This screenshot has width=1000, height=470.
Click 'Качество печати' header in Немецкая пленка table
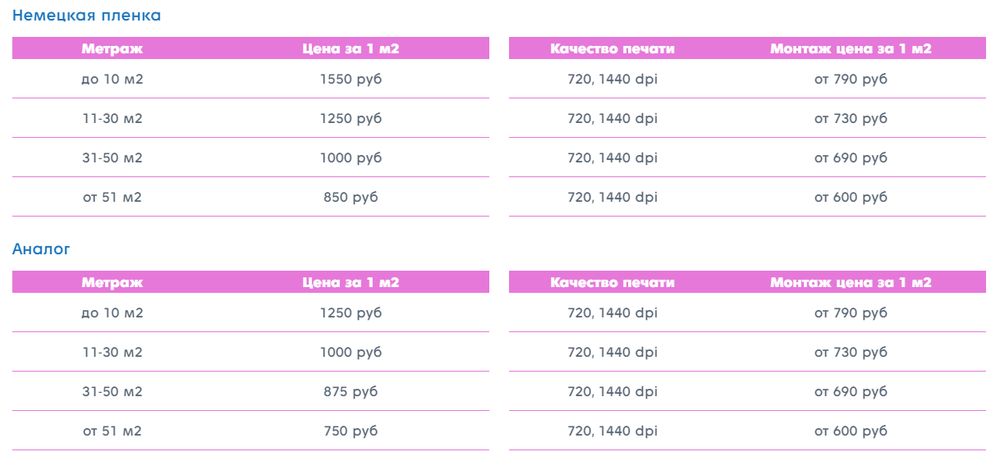pos(612,48)
